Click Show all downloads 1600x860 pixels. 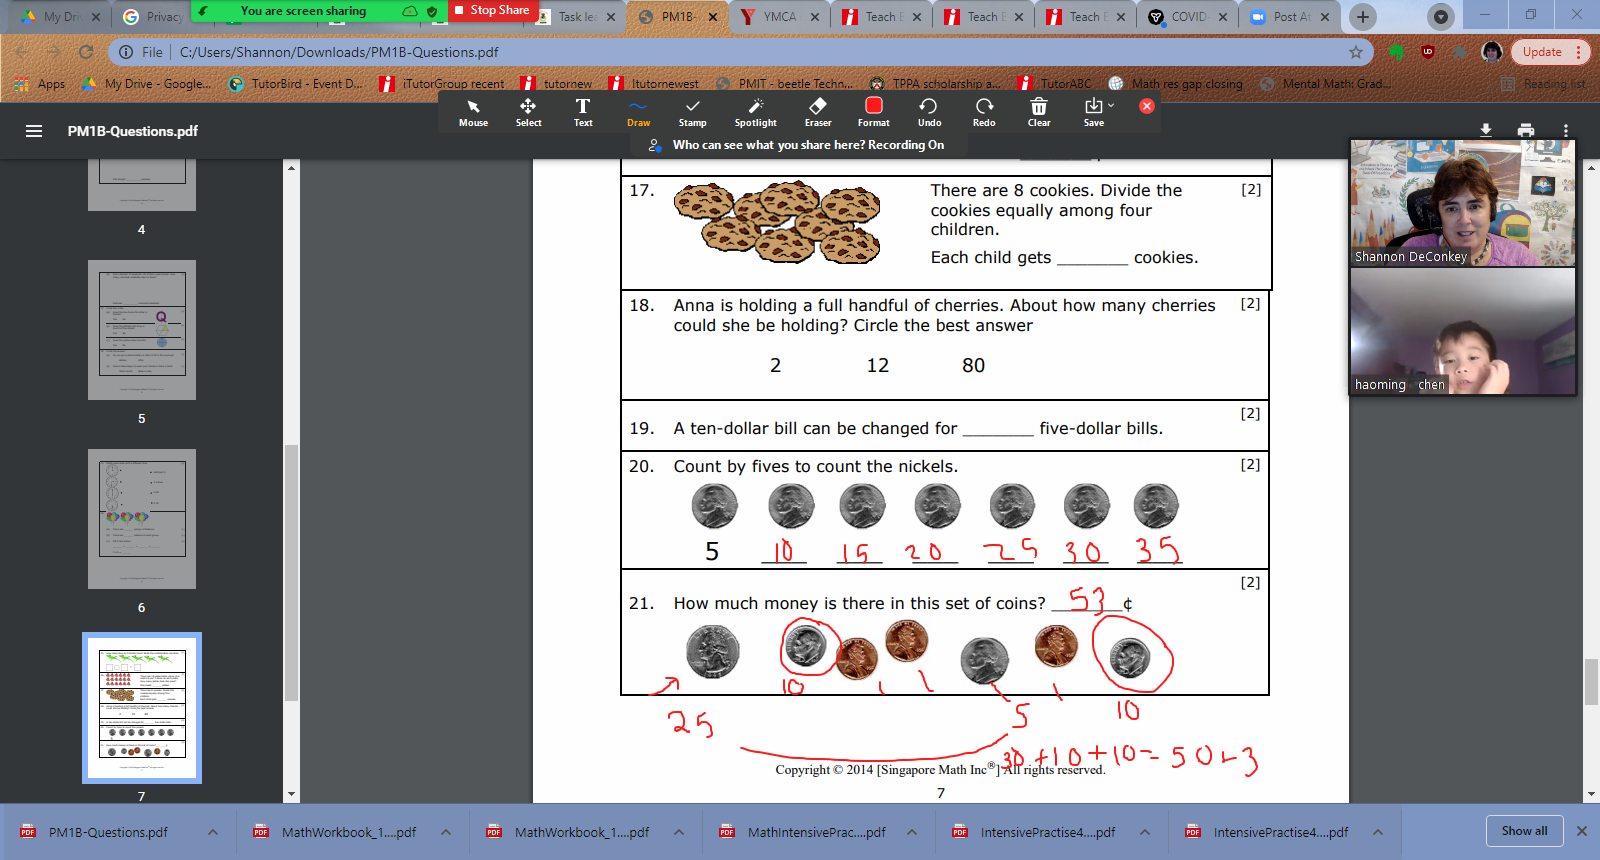[x=1524, y=831]
